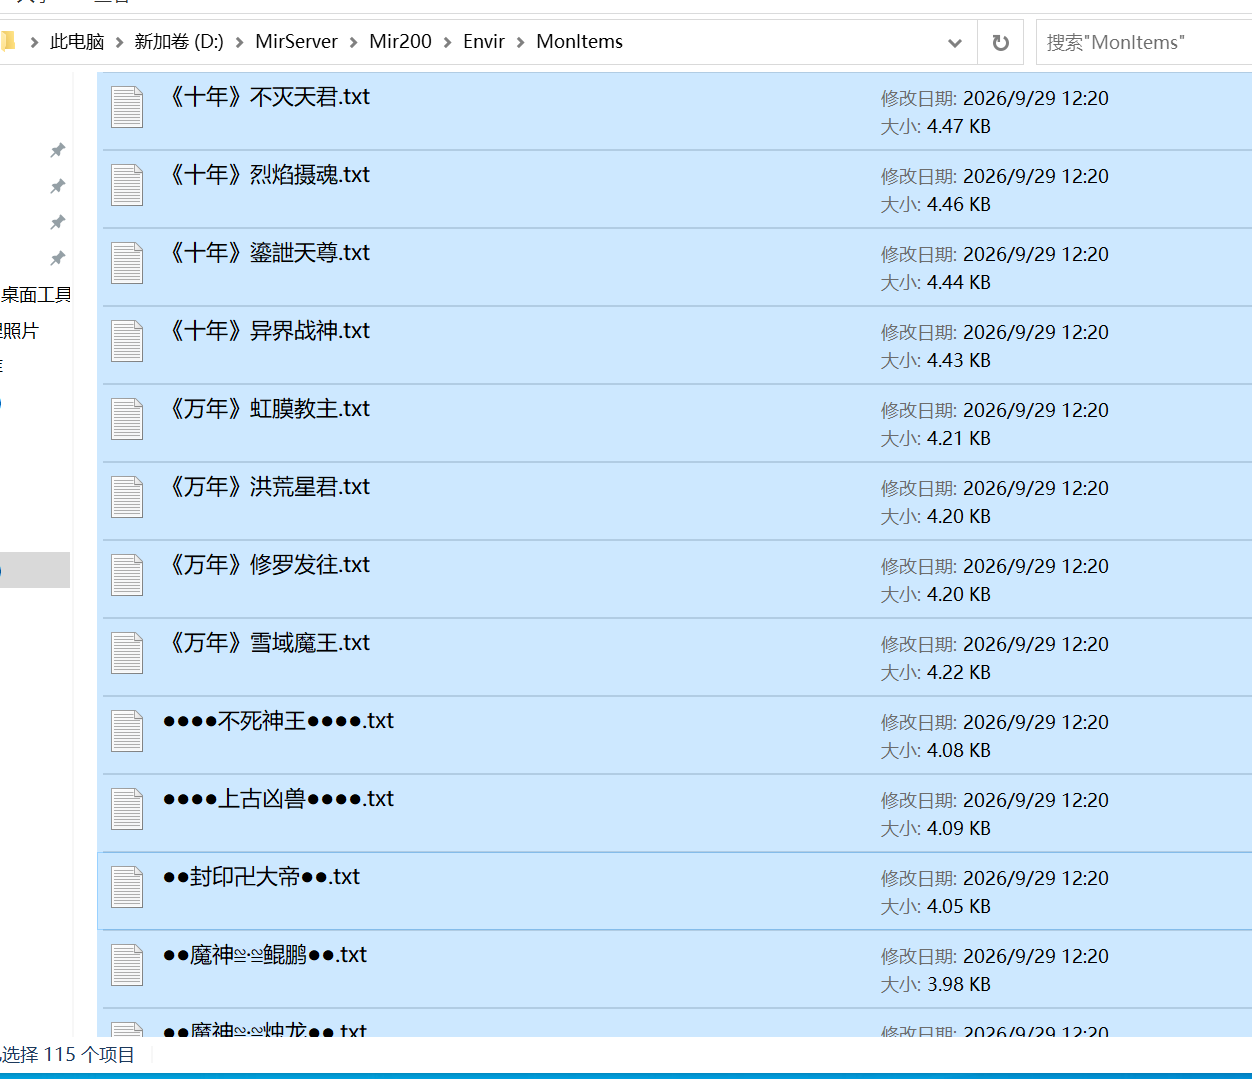Select file icon of 《万年》修罗发往.txt

coord(127,575)
